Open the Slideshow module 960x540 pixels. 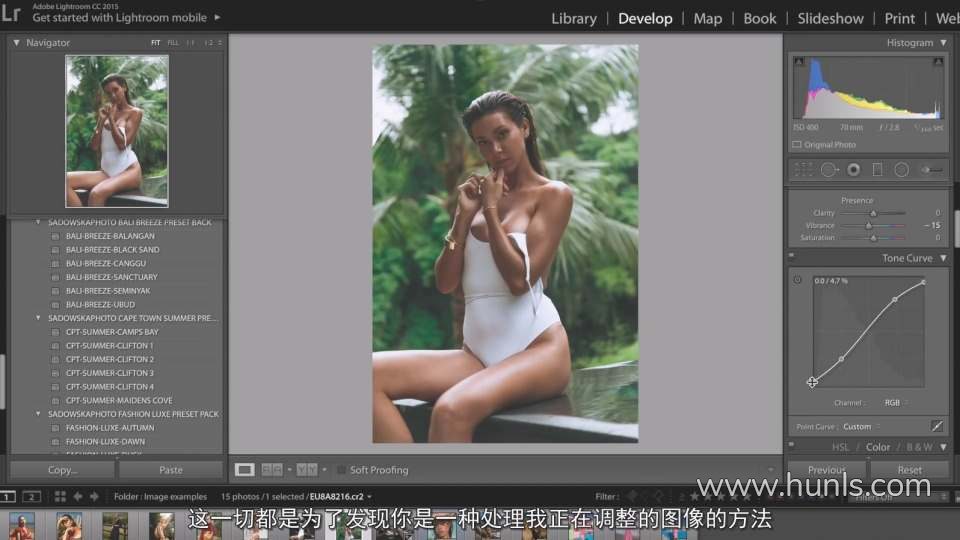point(830,18)
